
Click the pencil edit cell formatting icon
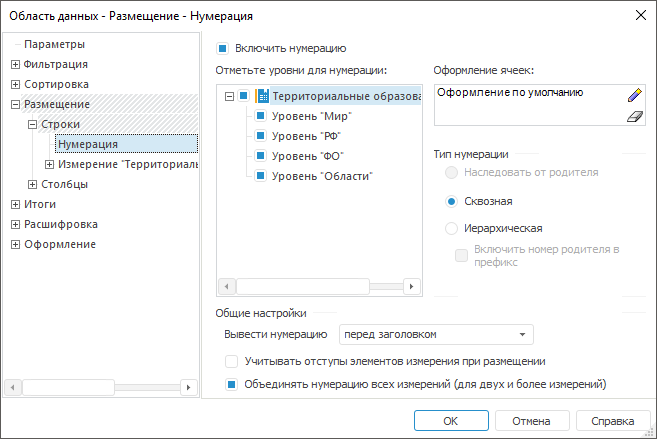[632, 96]
